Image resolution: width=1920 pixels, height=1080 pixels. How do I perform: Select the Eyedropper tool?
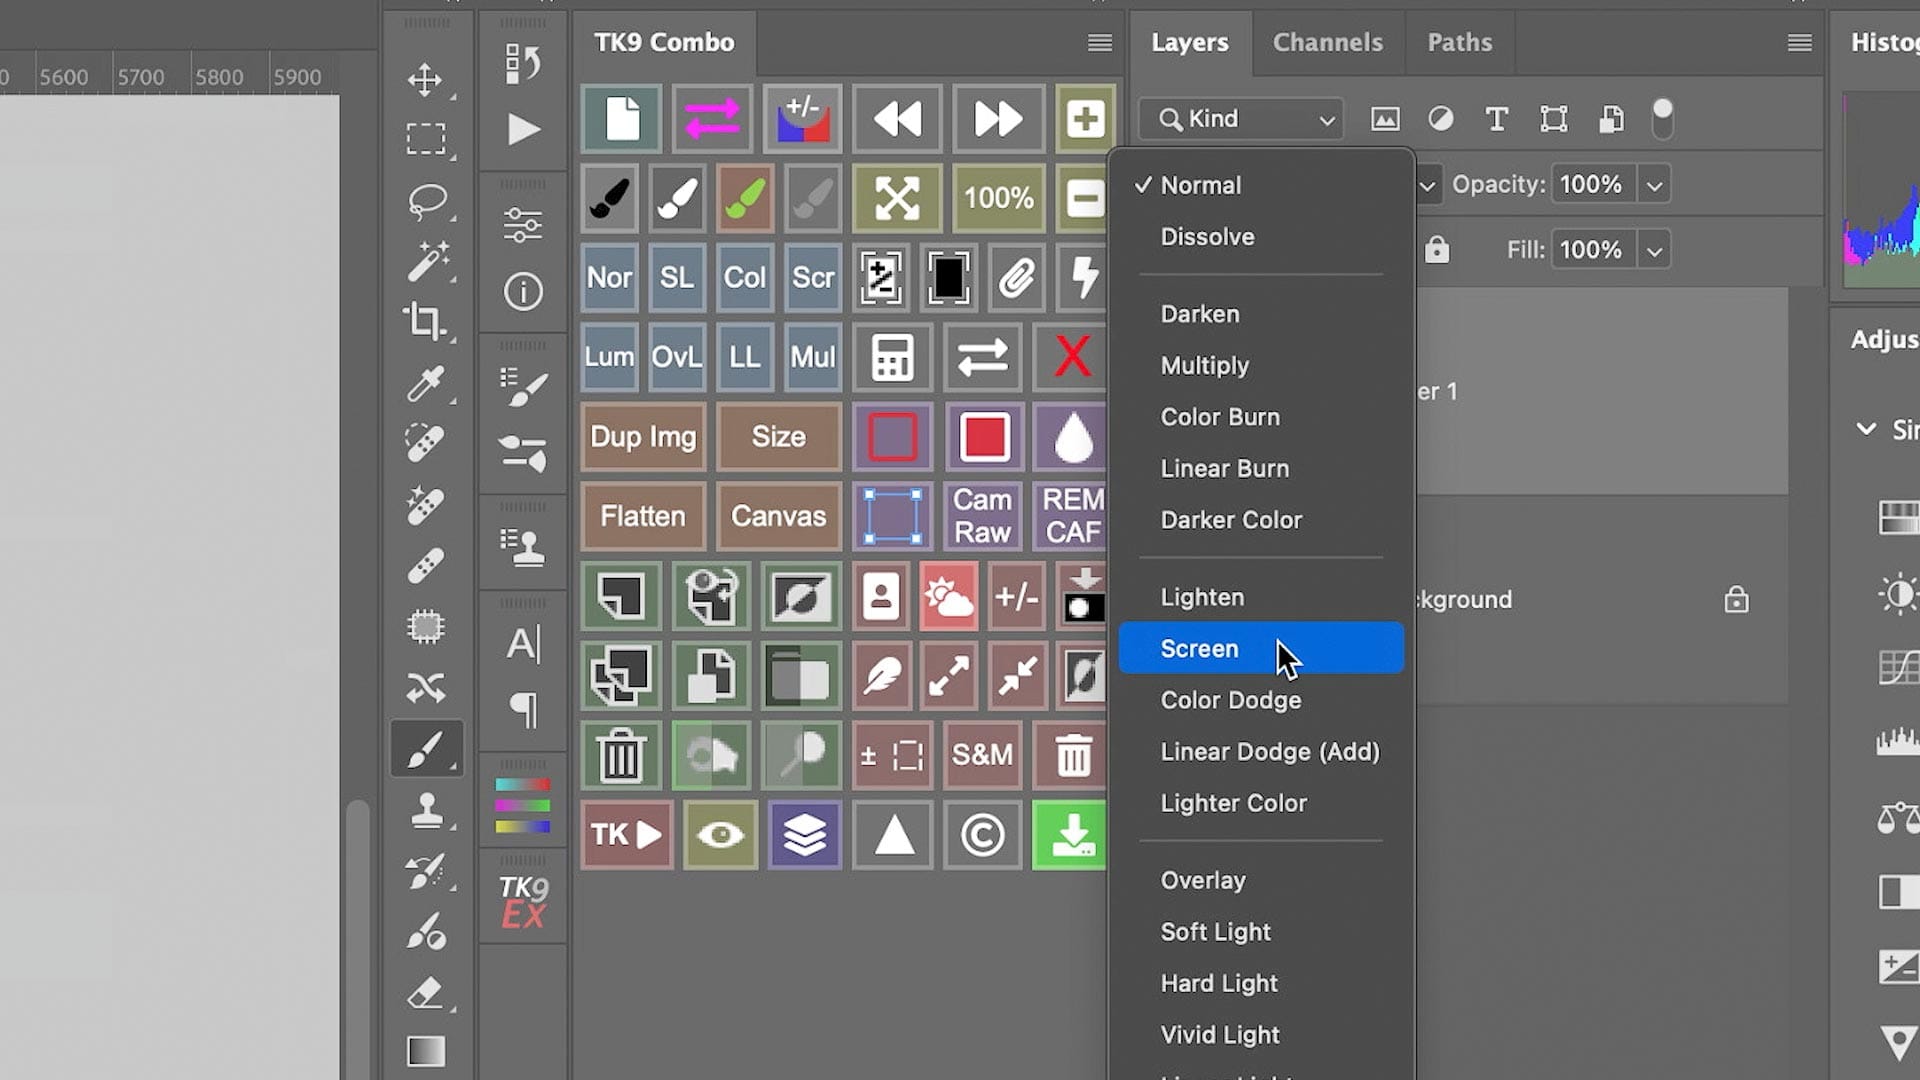click(x=425, y=383)
